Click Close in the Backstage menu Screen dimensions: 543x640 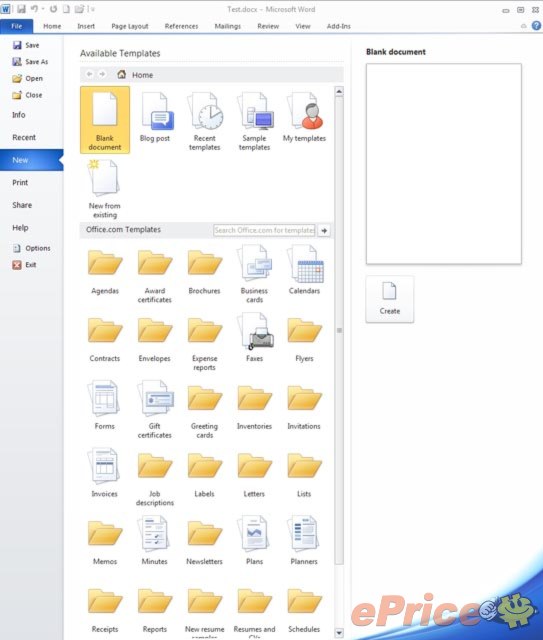coord(28,95)
